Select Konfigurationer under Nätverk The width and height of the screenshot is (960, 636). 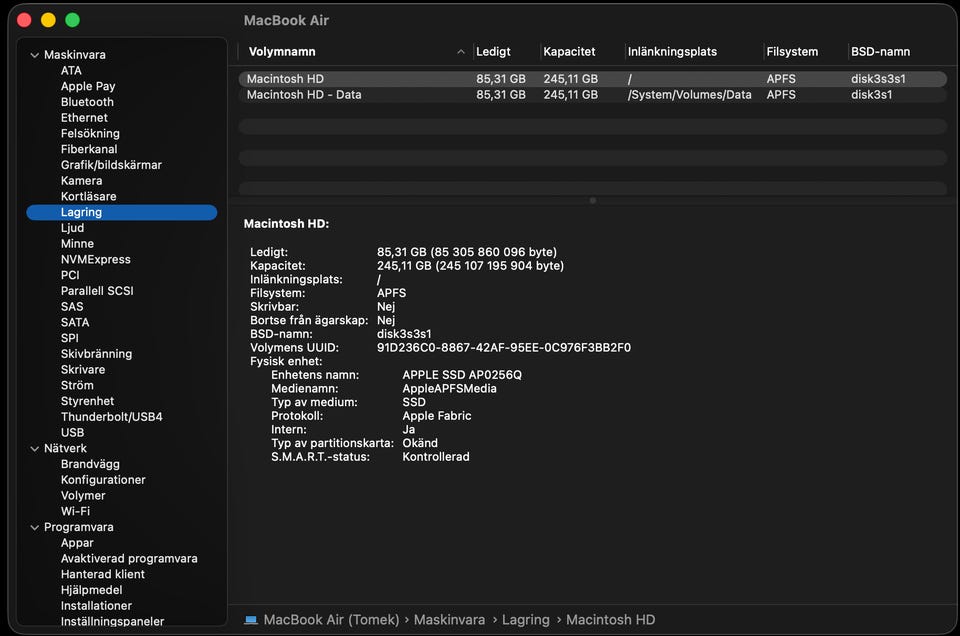pos(103,480)
